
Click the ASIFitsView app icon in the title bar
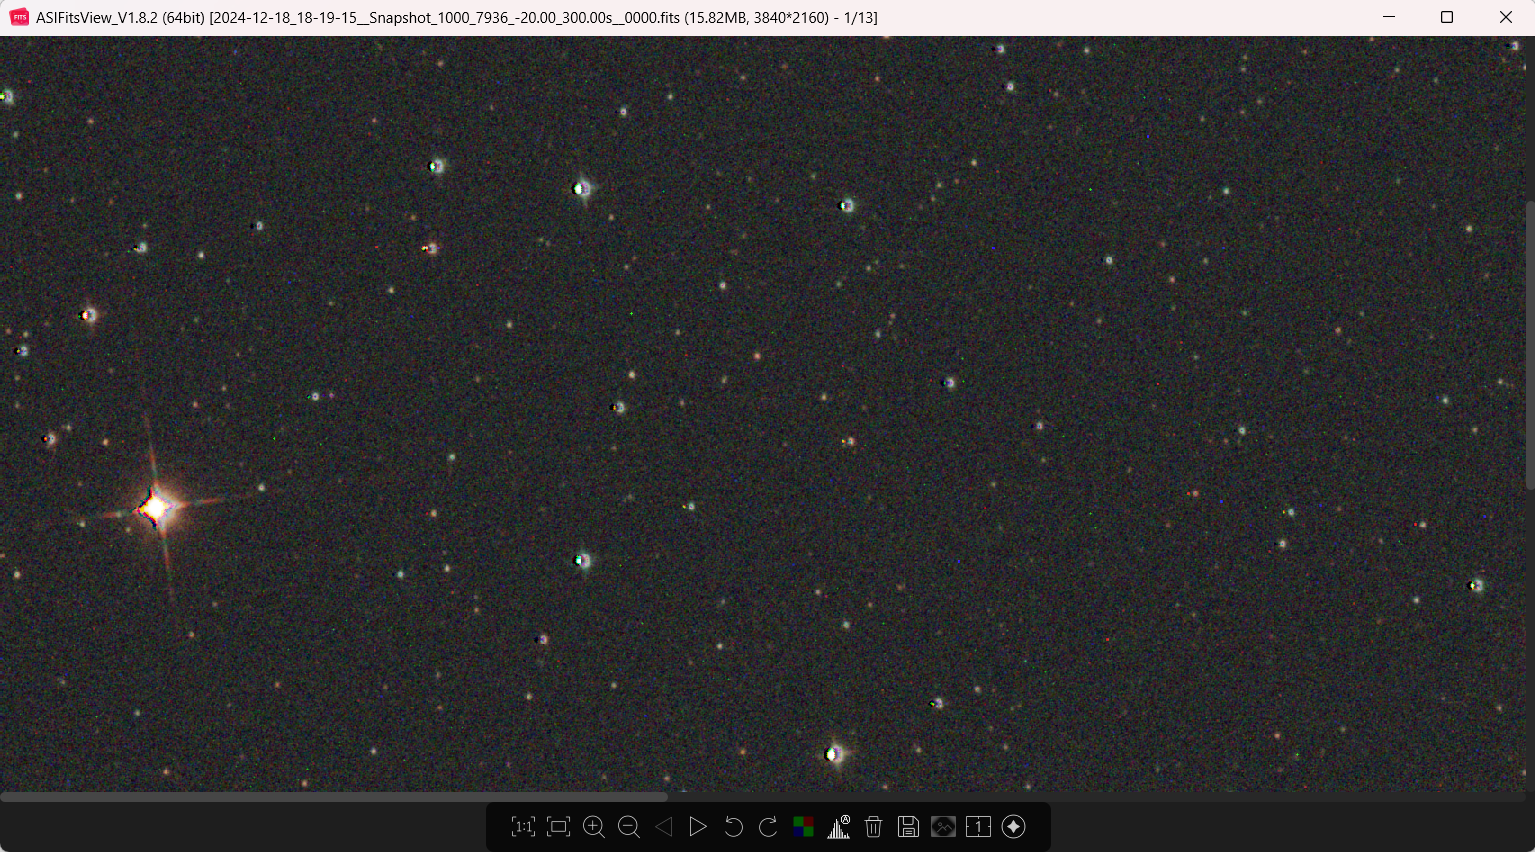click(x=19, y=17)
